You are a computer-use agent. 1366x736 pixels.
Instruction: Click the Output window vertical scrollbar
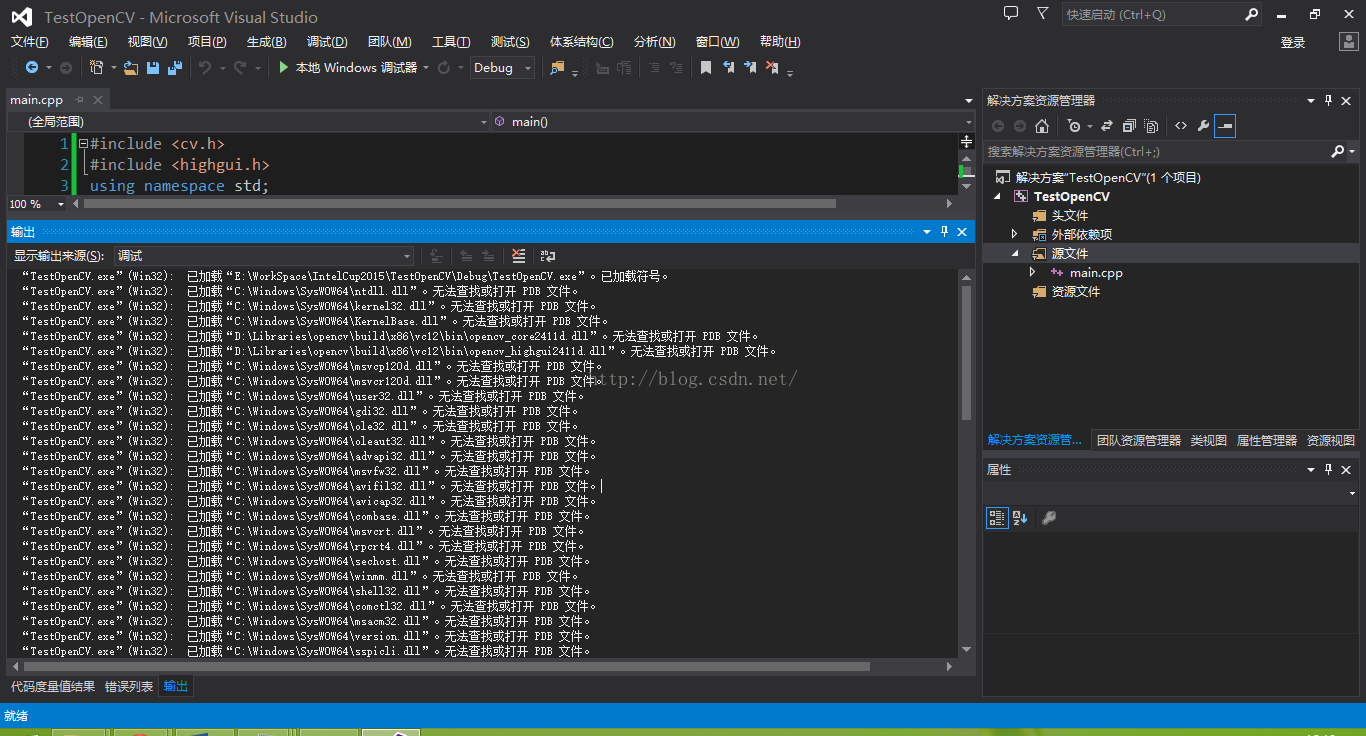pyautogui.click(x=966, y=352)
